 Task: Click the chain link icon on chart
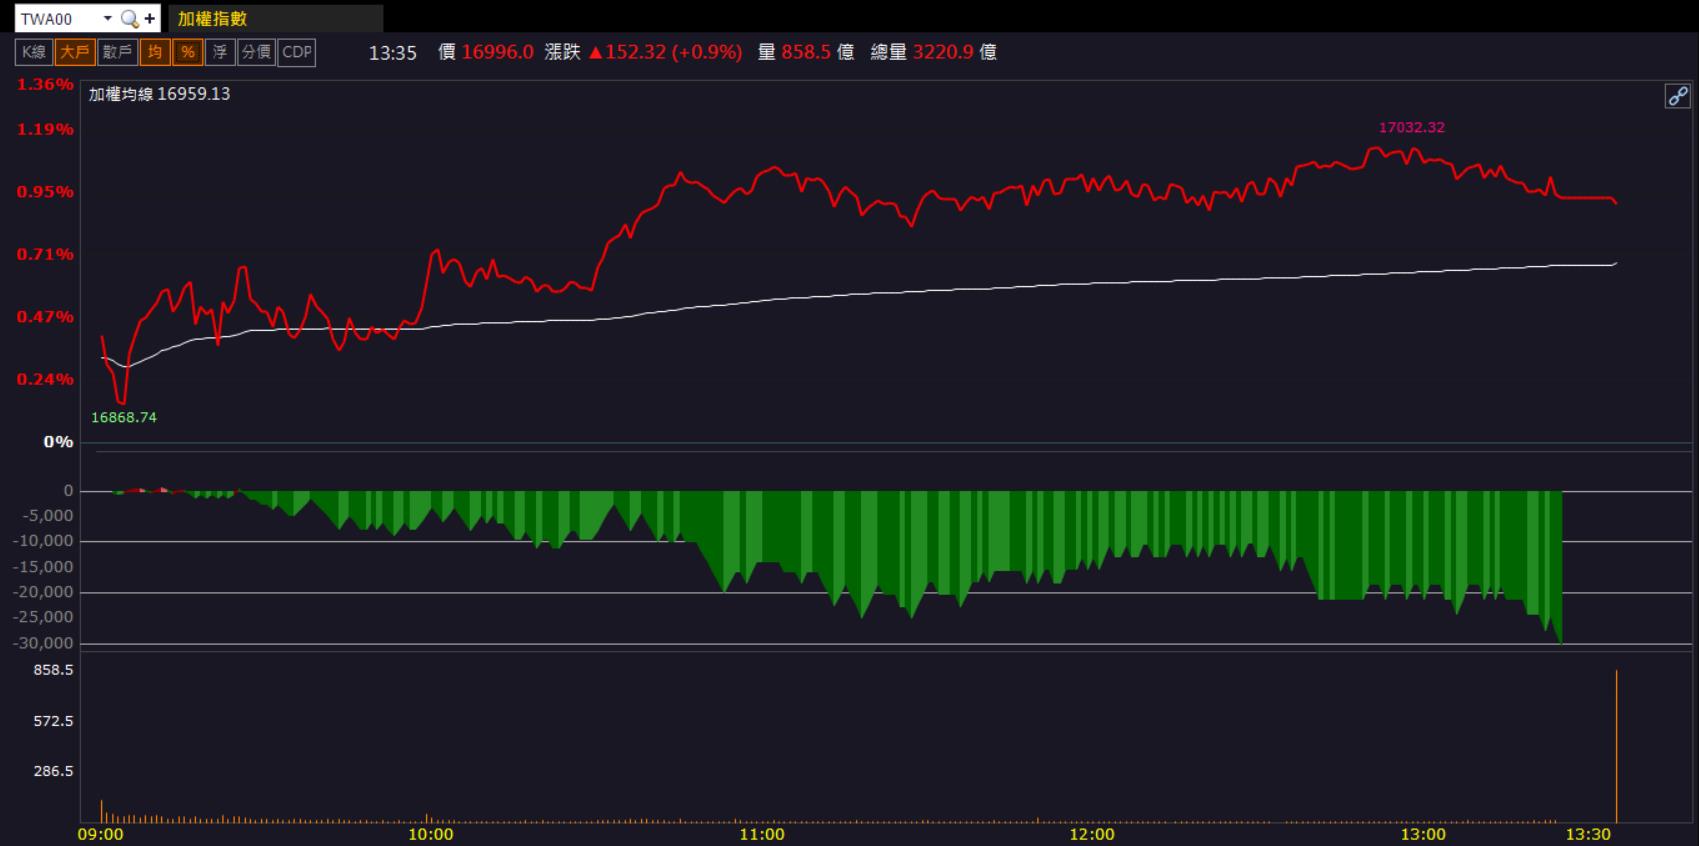pos(1677,96)
